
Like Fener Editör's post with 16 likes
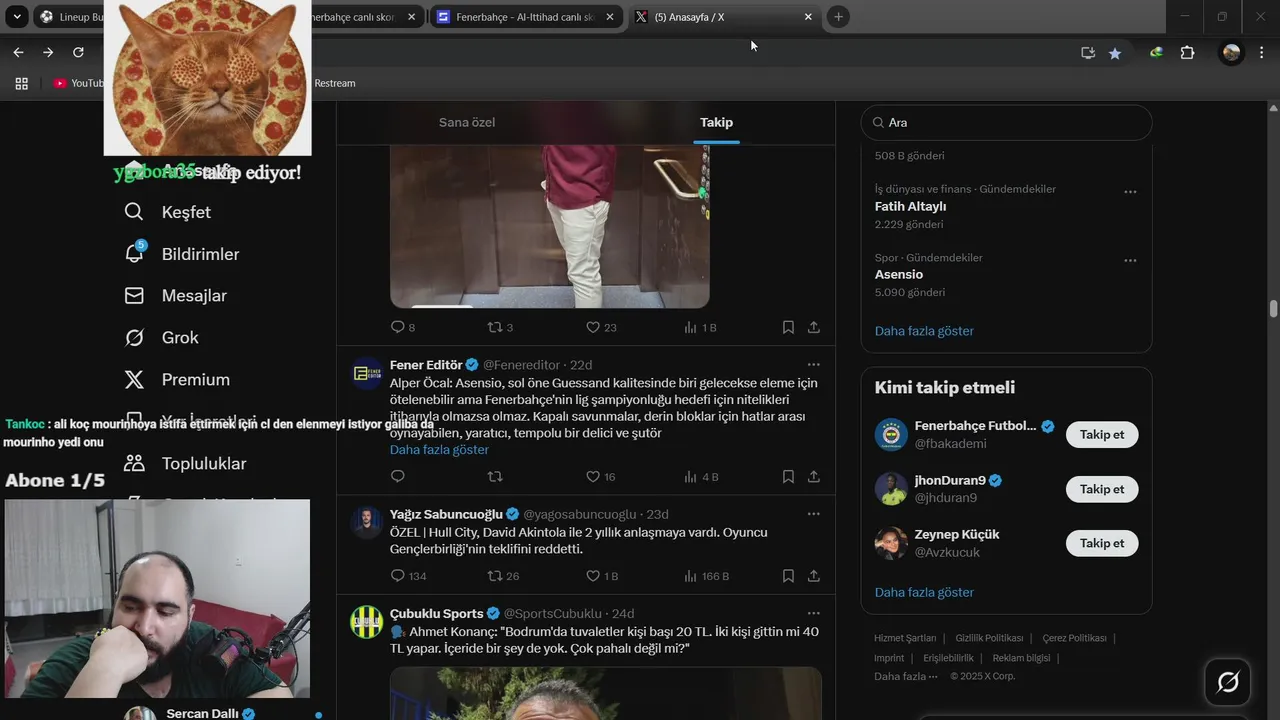click(x=600, y=477)
